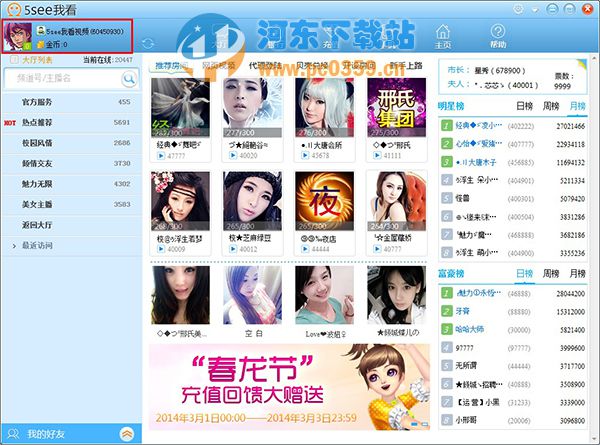Click the play icon next to 40009
The height and width of the screenshot is (445, 600).
click(161, 249)
